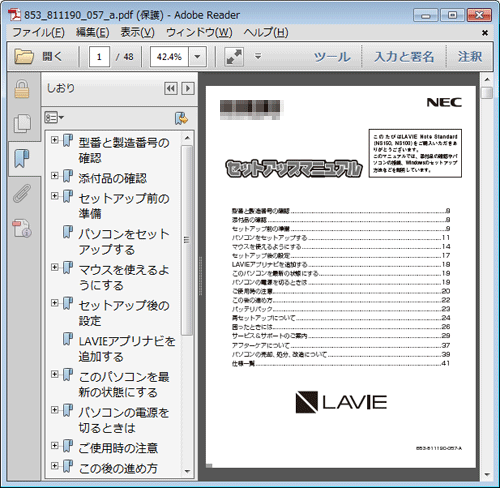The height and width of the screenshot is (488, 500).
Task: Go to 型番と製造番号の確認 bookmark
Action: coord(124,150)
